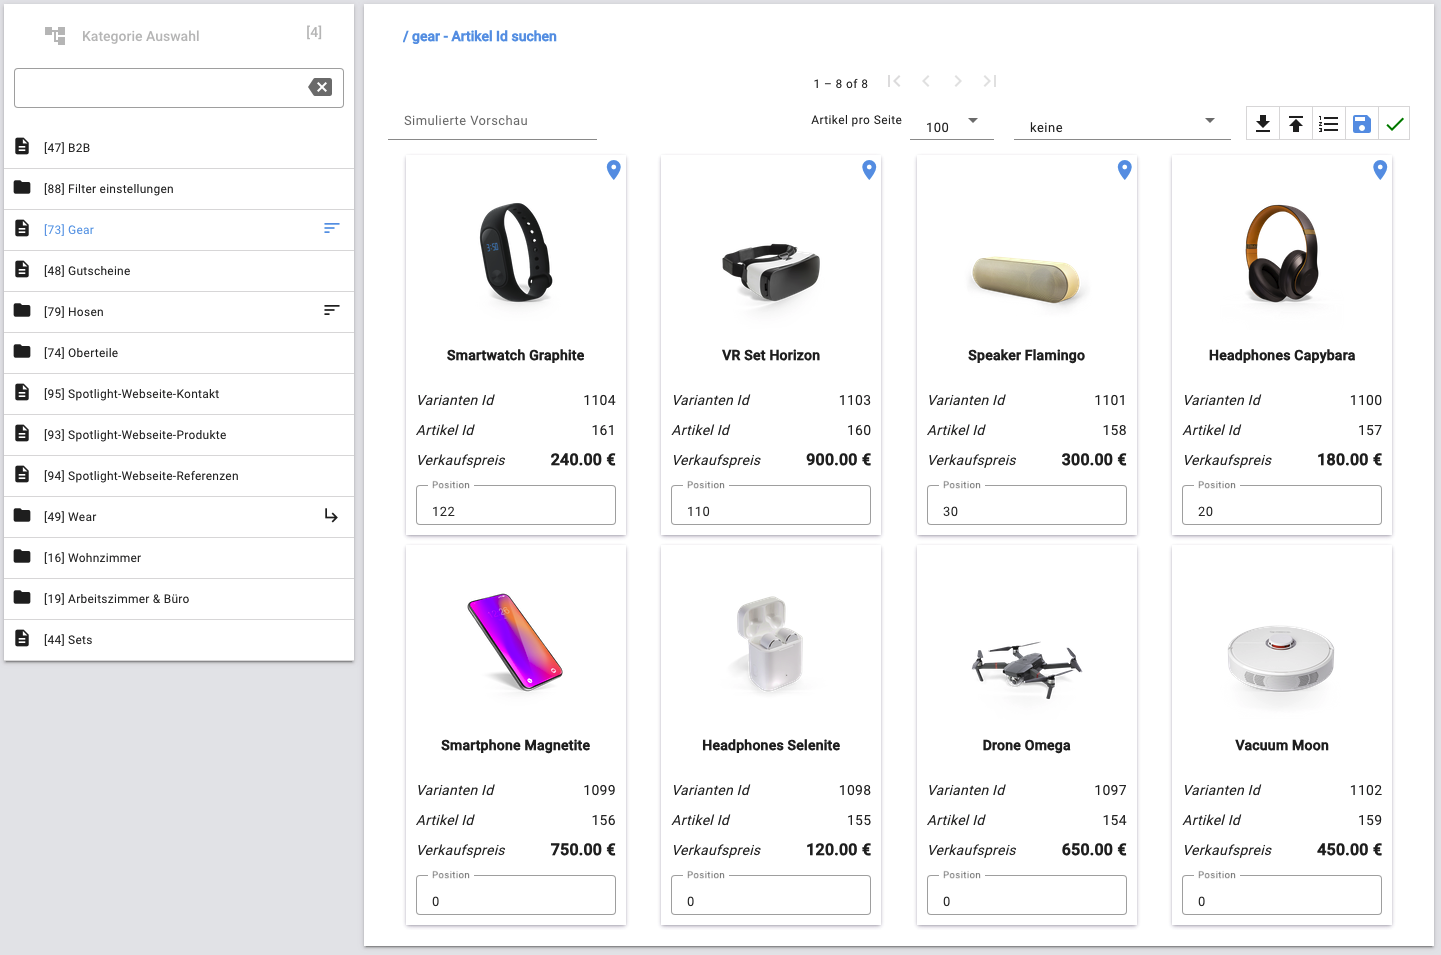The height and width of the screenshot is (955, 1441).
Task: Select the [93] Spotlight-Webseite-Produkte category
Action: pos(179,435)
